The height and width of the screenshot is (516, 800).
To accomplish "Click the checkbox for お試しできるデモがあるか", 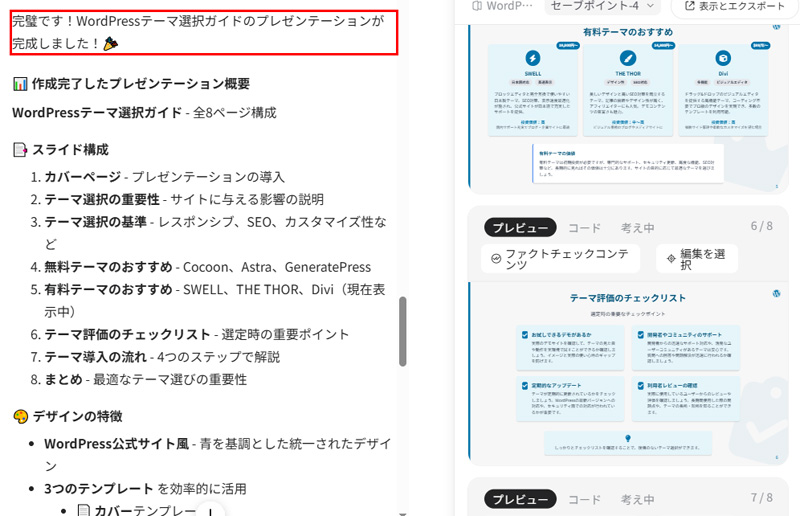I will pyautogui.click(x=524, y=335).
